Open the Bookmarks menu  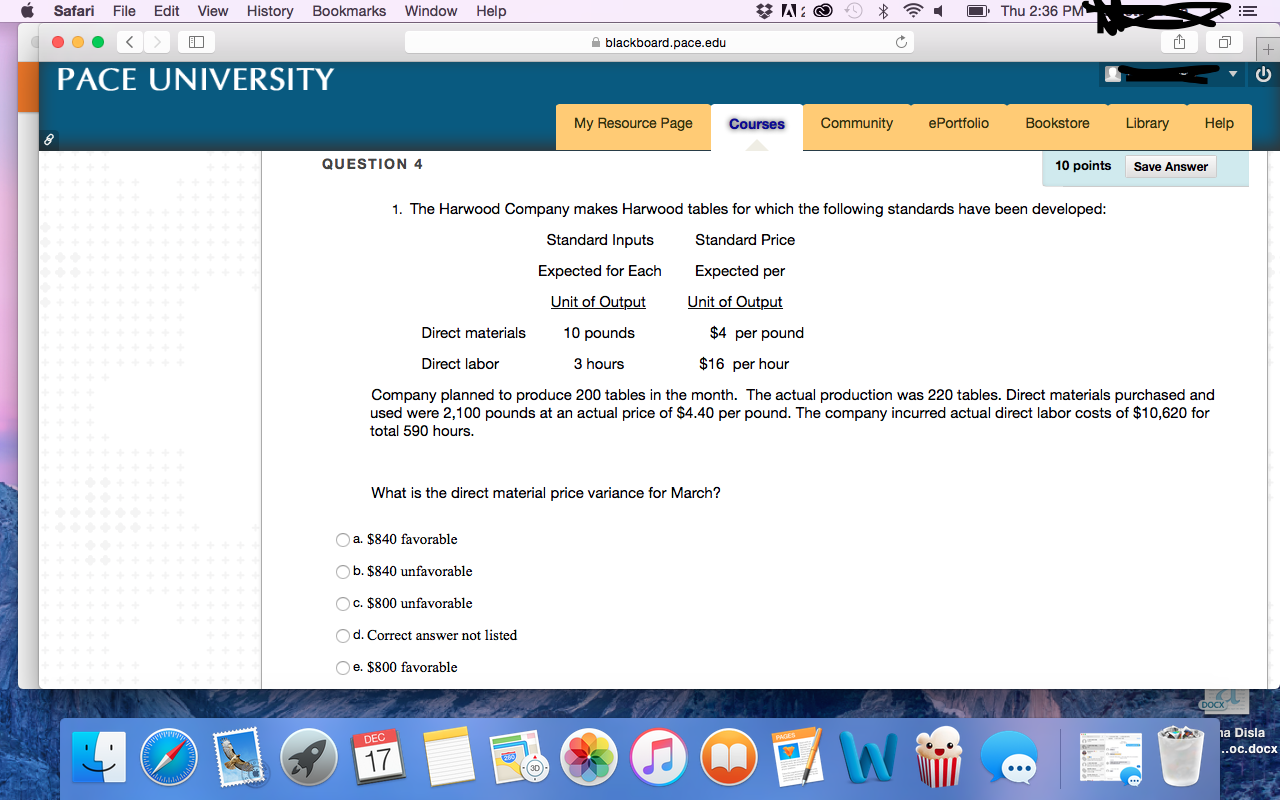(x=349, y=11)
